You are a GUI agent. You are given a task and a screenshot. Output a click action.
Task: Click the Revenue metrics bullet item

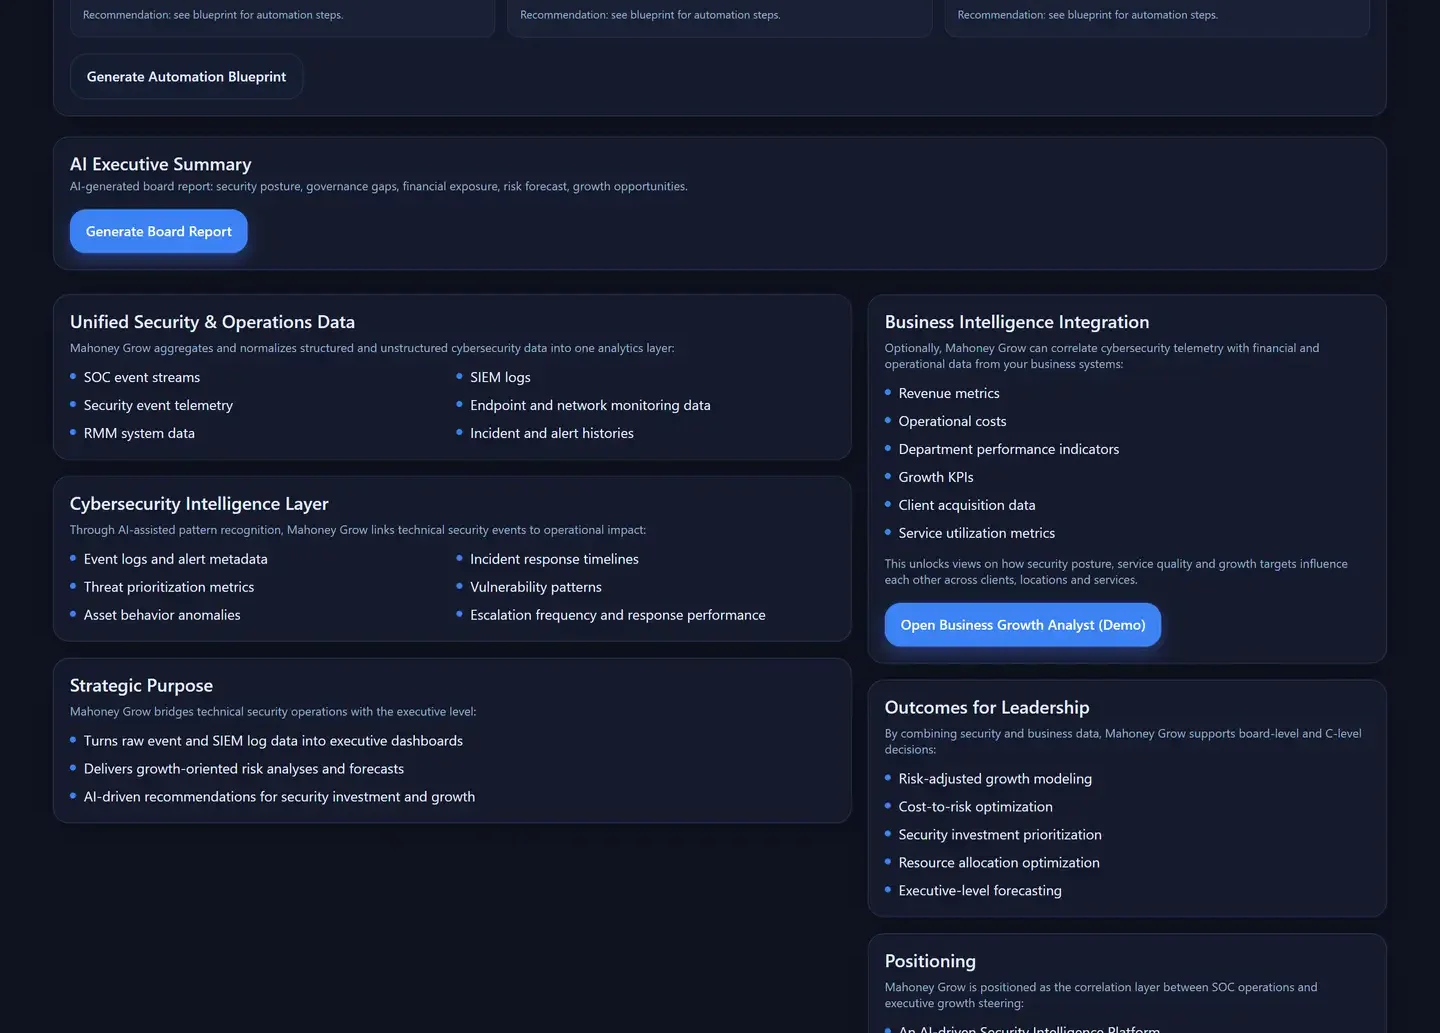click(x=948, y=393)
